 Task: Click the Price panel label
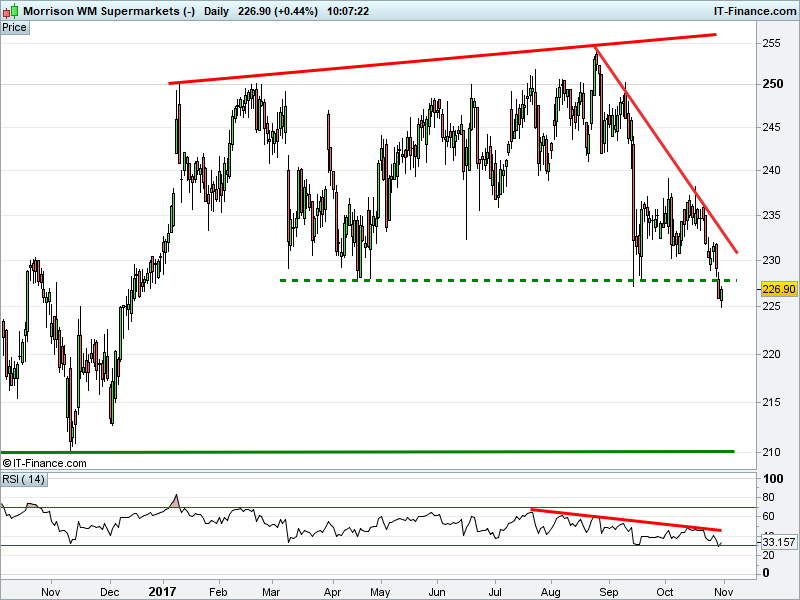15,28
